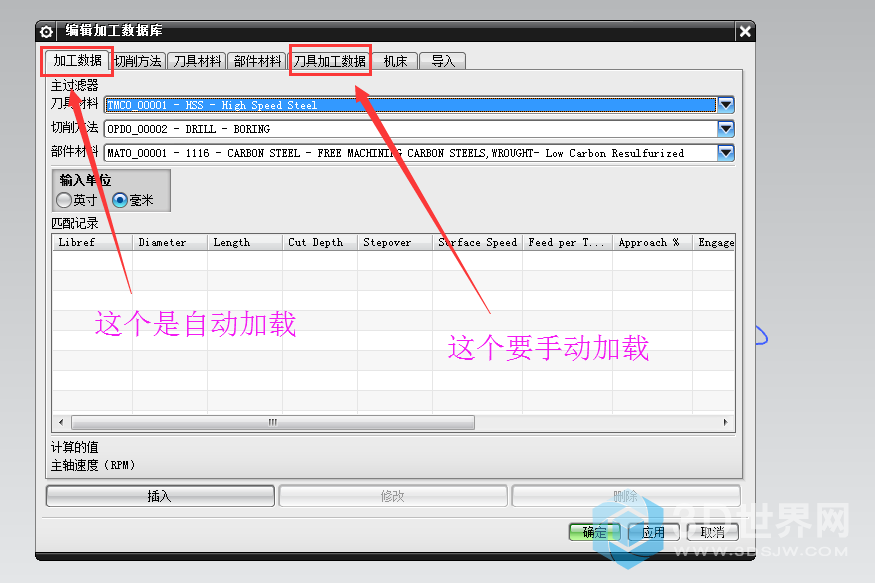Click the HSS High Speed Steel field
The width and height of the screenshot is (875, 583).
tap(410, 105)
